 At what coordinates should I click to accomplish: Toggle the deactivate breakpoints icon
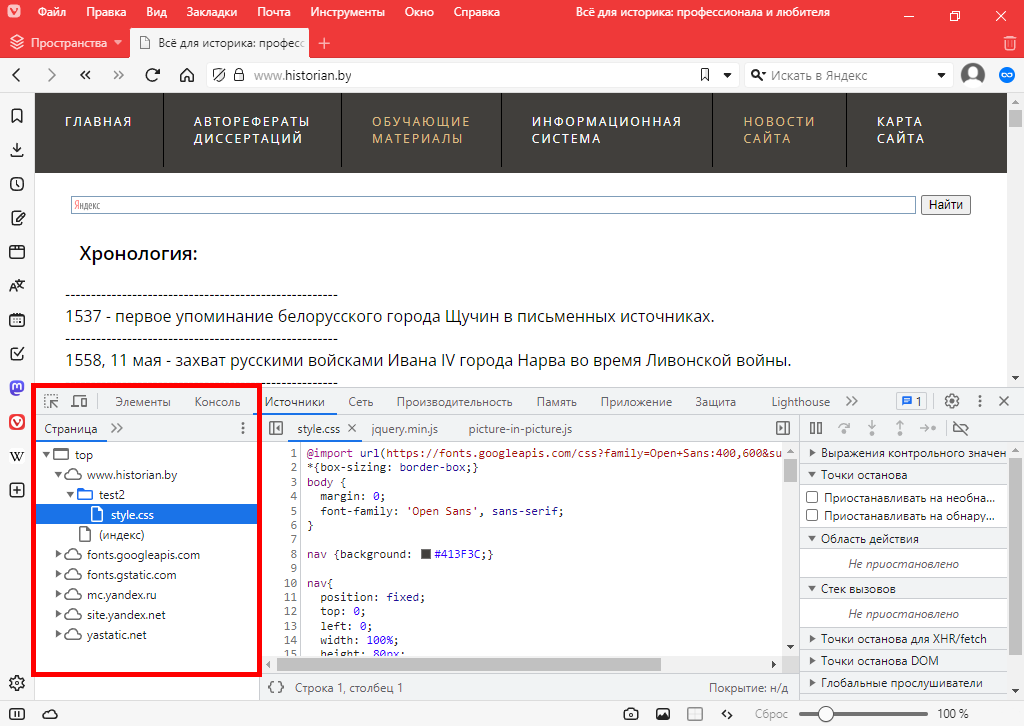click(961, 428)
